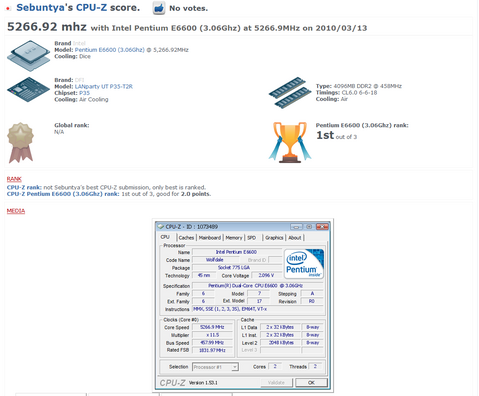479x396 pixels.
Task: Click the Threads count field
Action: [315, 366]
